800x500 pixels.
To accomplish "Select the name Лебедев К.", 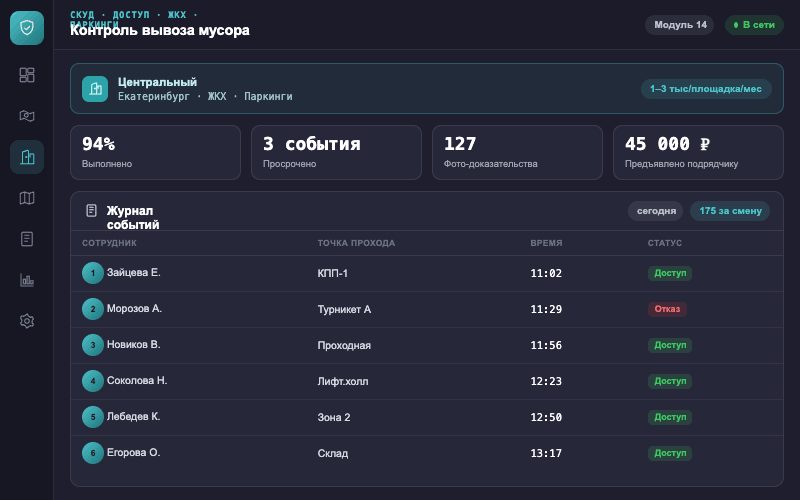I will tap(134, 416).
